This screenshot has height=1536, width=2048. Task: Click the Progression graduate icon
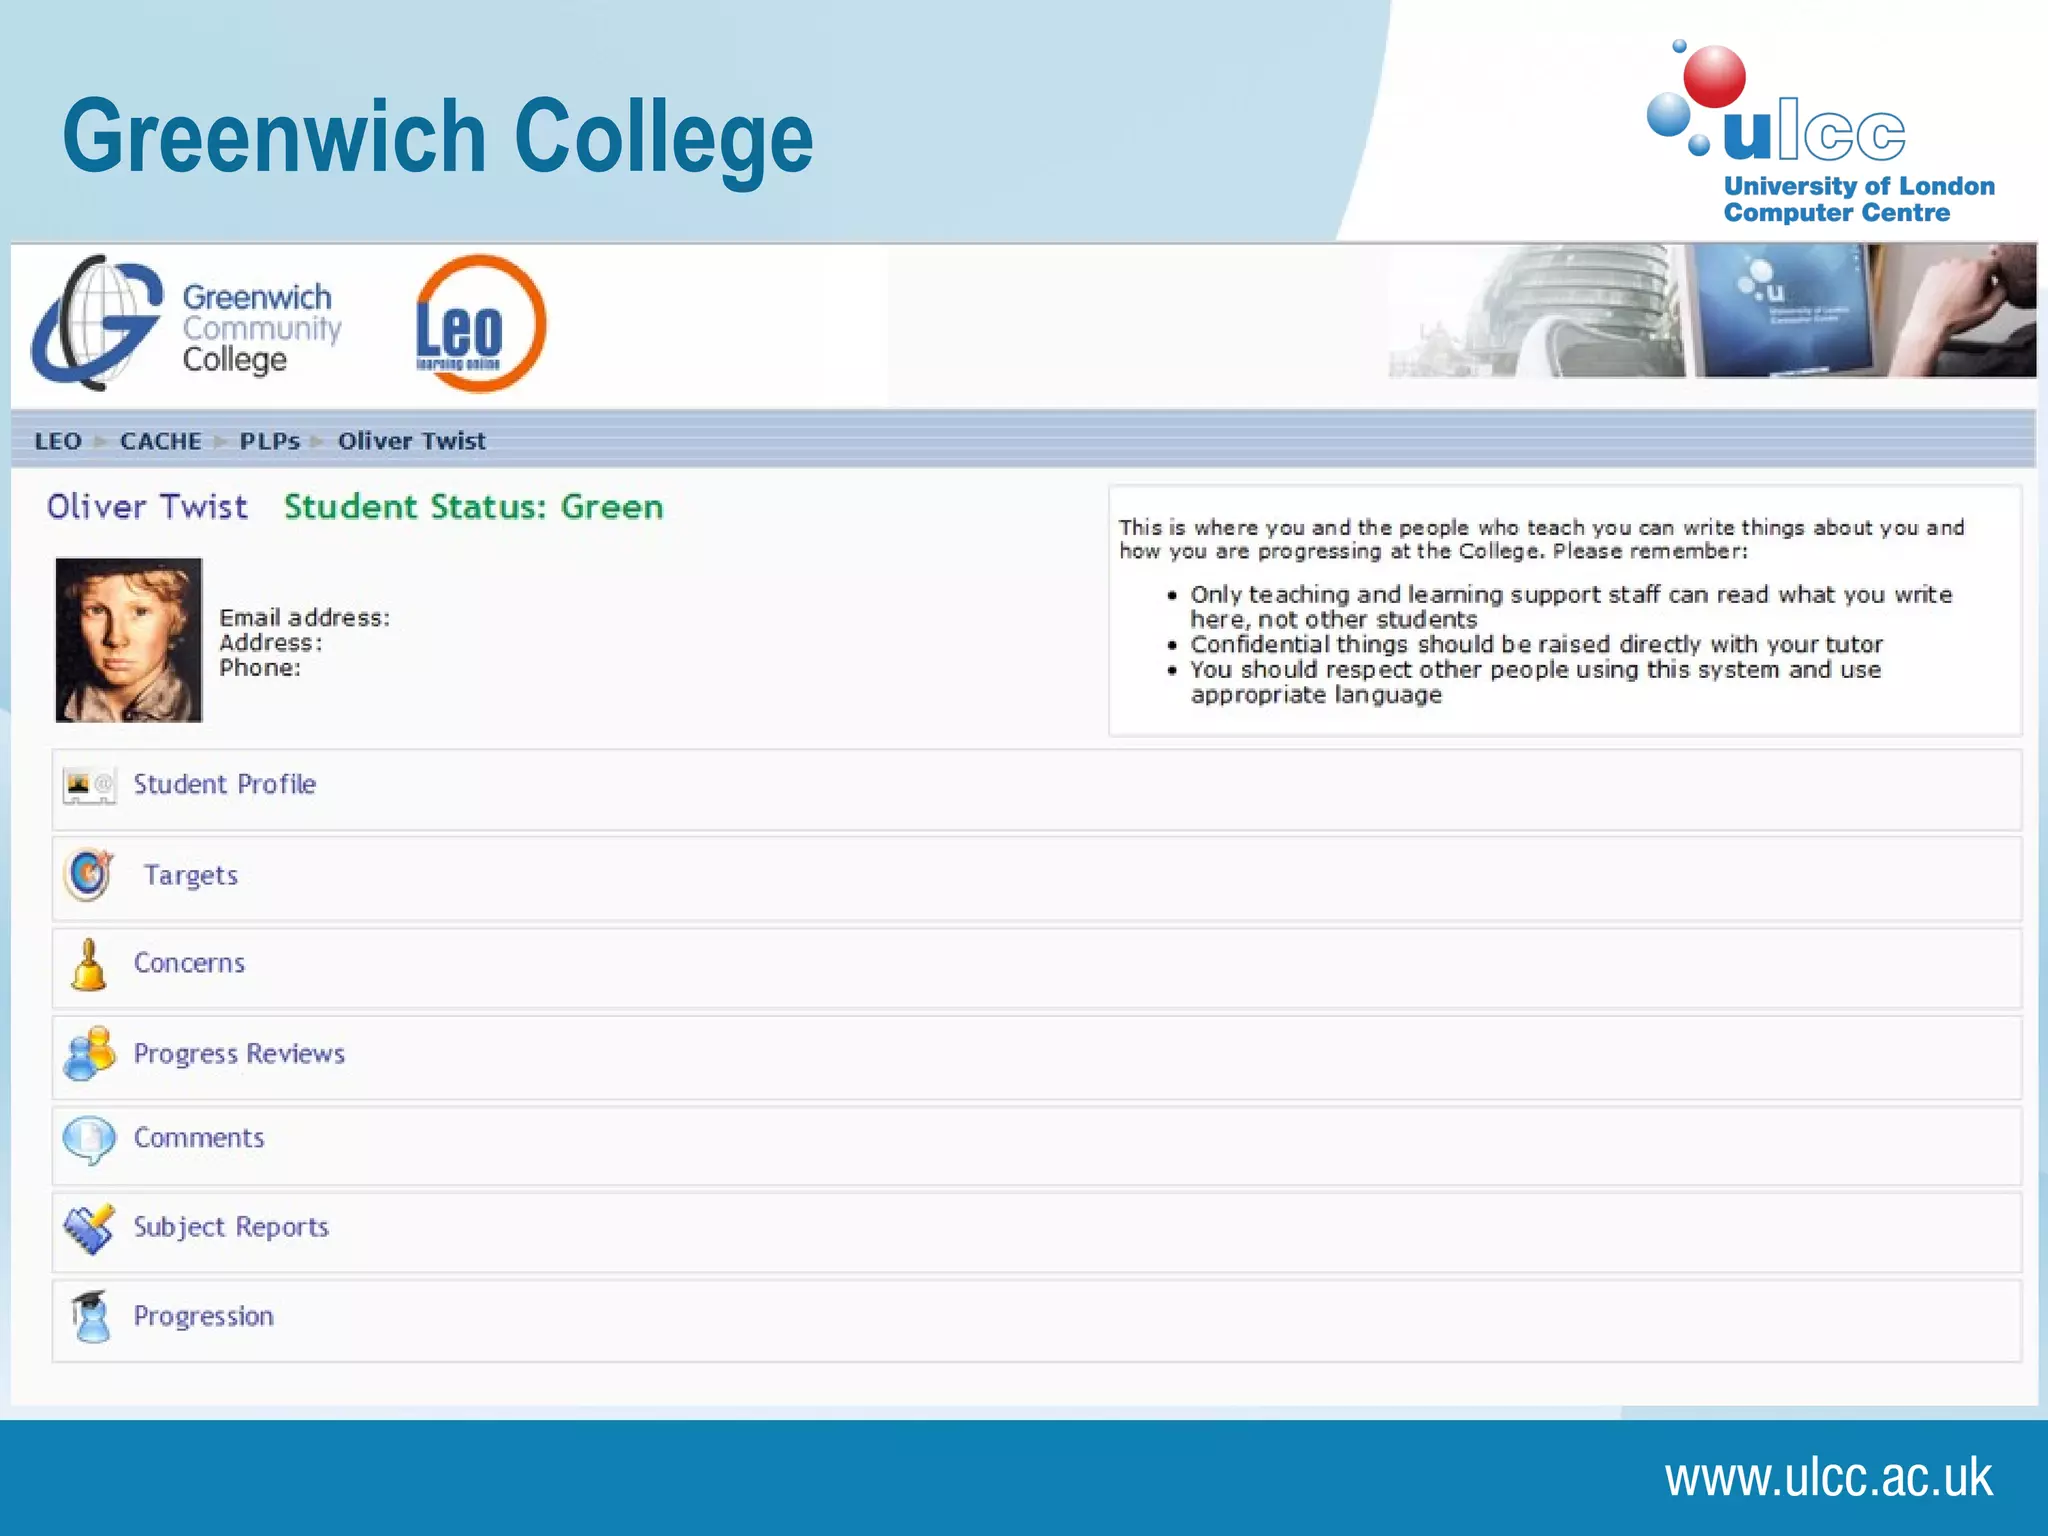[91, 1316]
